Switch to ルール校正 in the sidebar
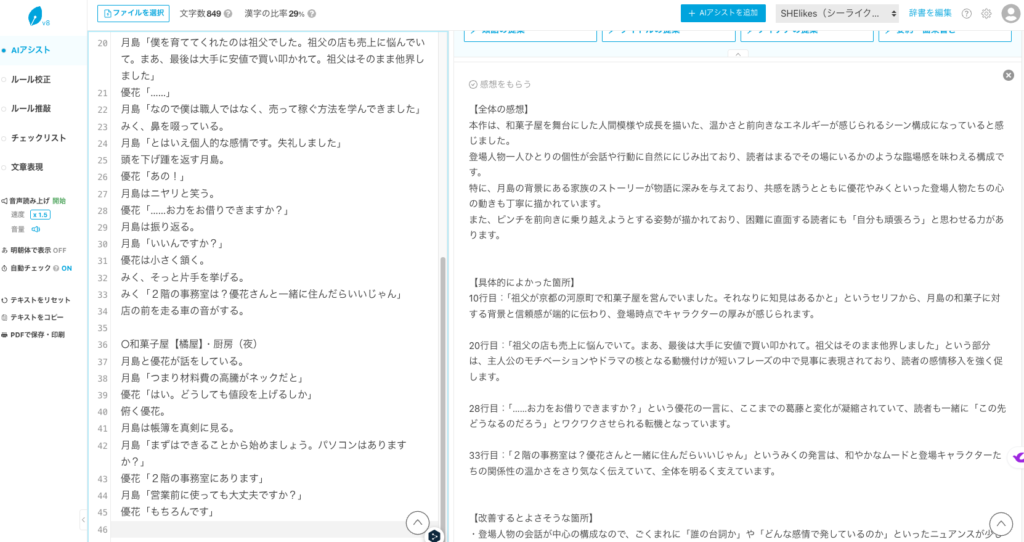The width and height of the screenshot is (1024, 542). point(30,79)
